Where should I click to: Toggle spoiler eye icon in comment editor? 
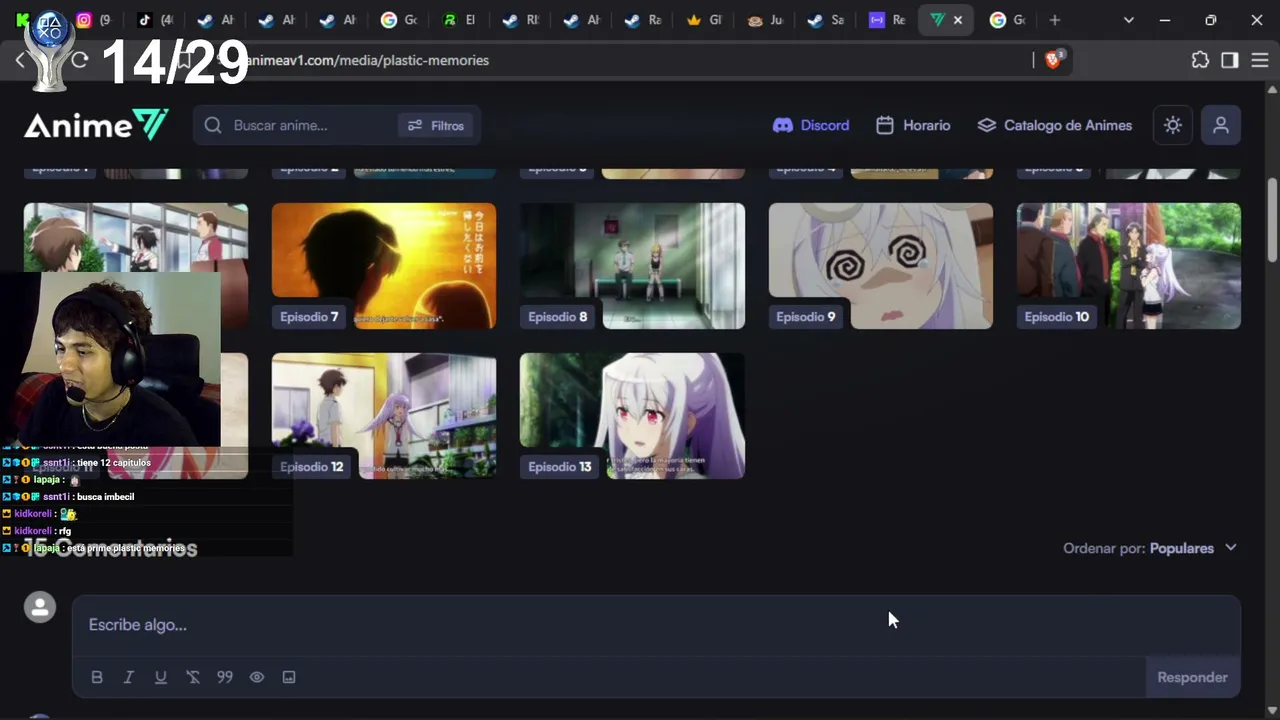pyautogui.click(x=257, y=677)
